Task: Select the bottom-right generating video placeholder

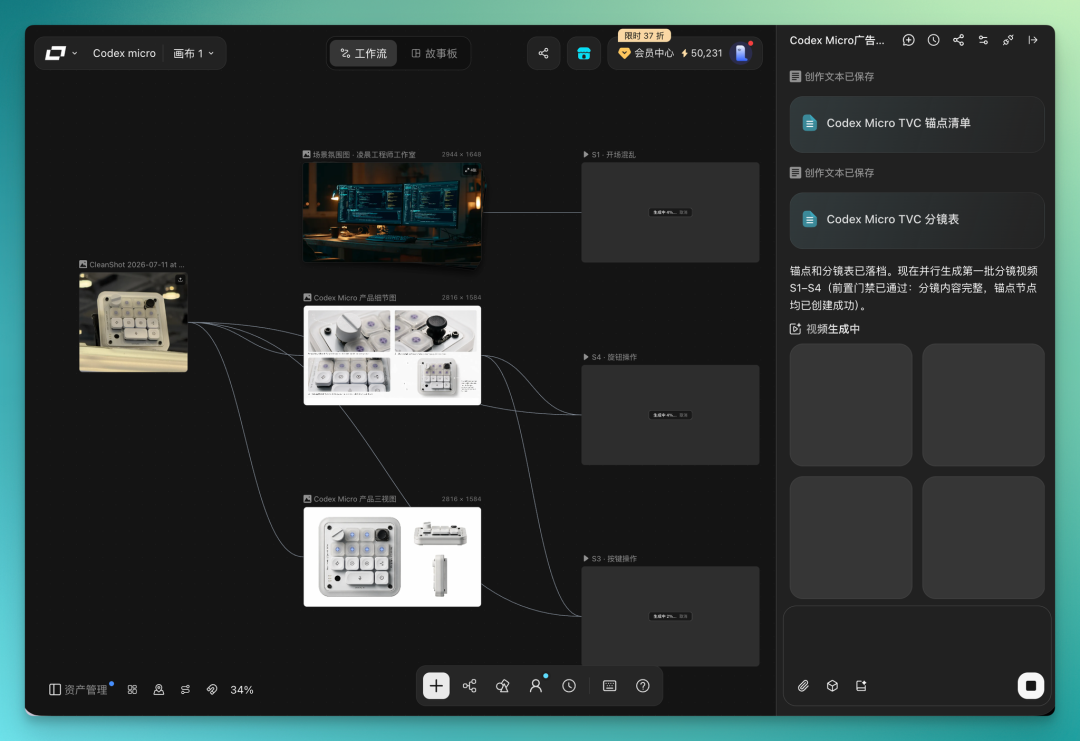Action: (x=983, y=537)
